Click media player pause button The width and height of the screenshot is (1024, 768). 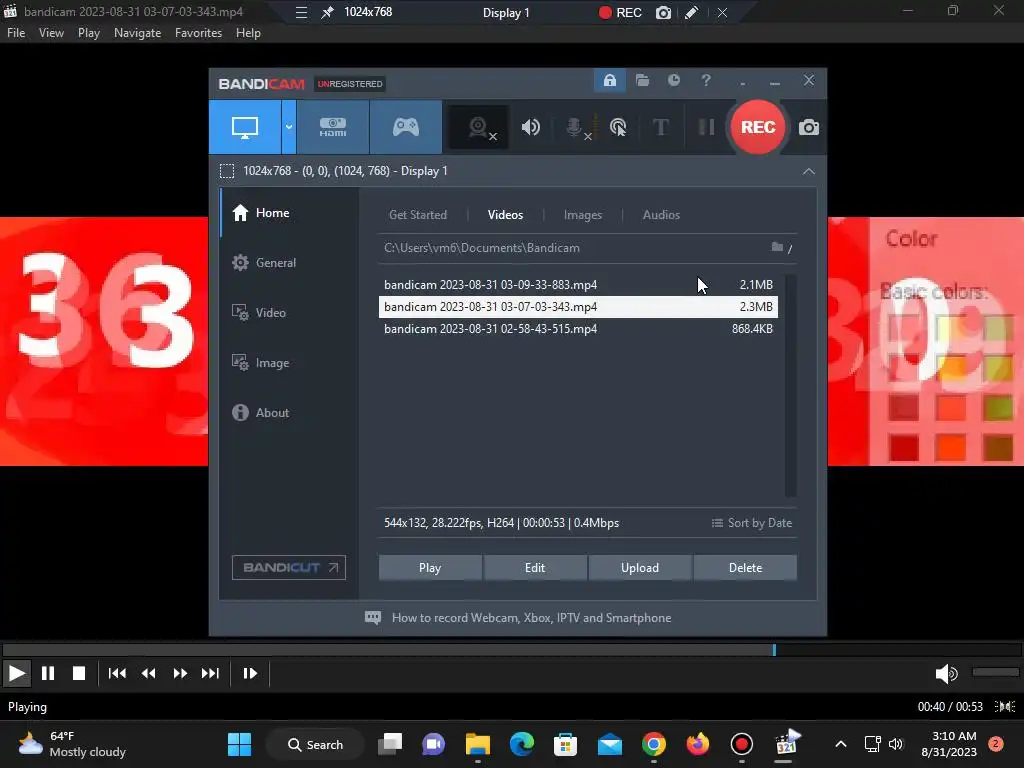pos(48,673)
